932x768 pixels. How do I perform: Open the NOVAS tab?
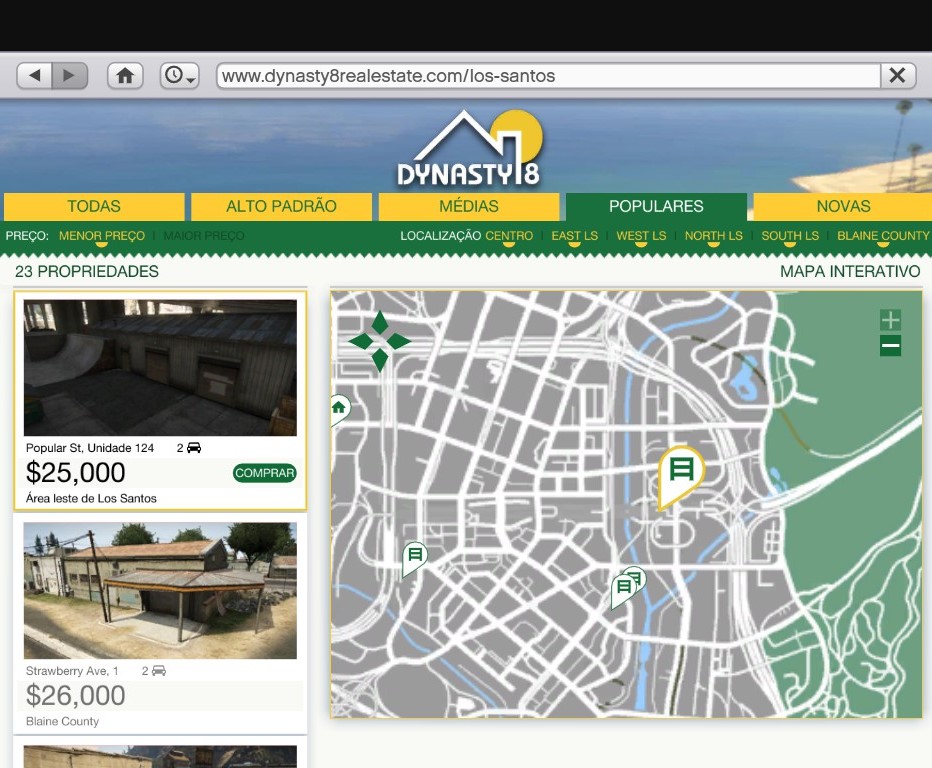[x=843, y=206]
